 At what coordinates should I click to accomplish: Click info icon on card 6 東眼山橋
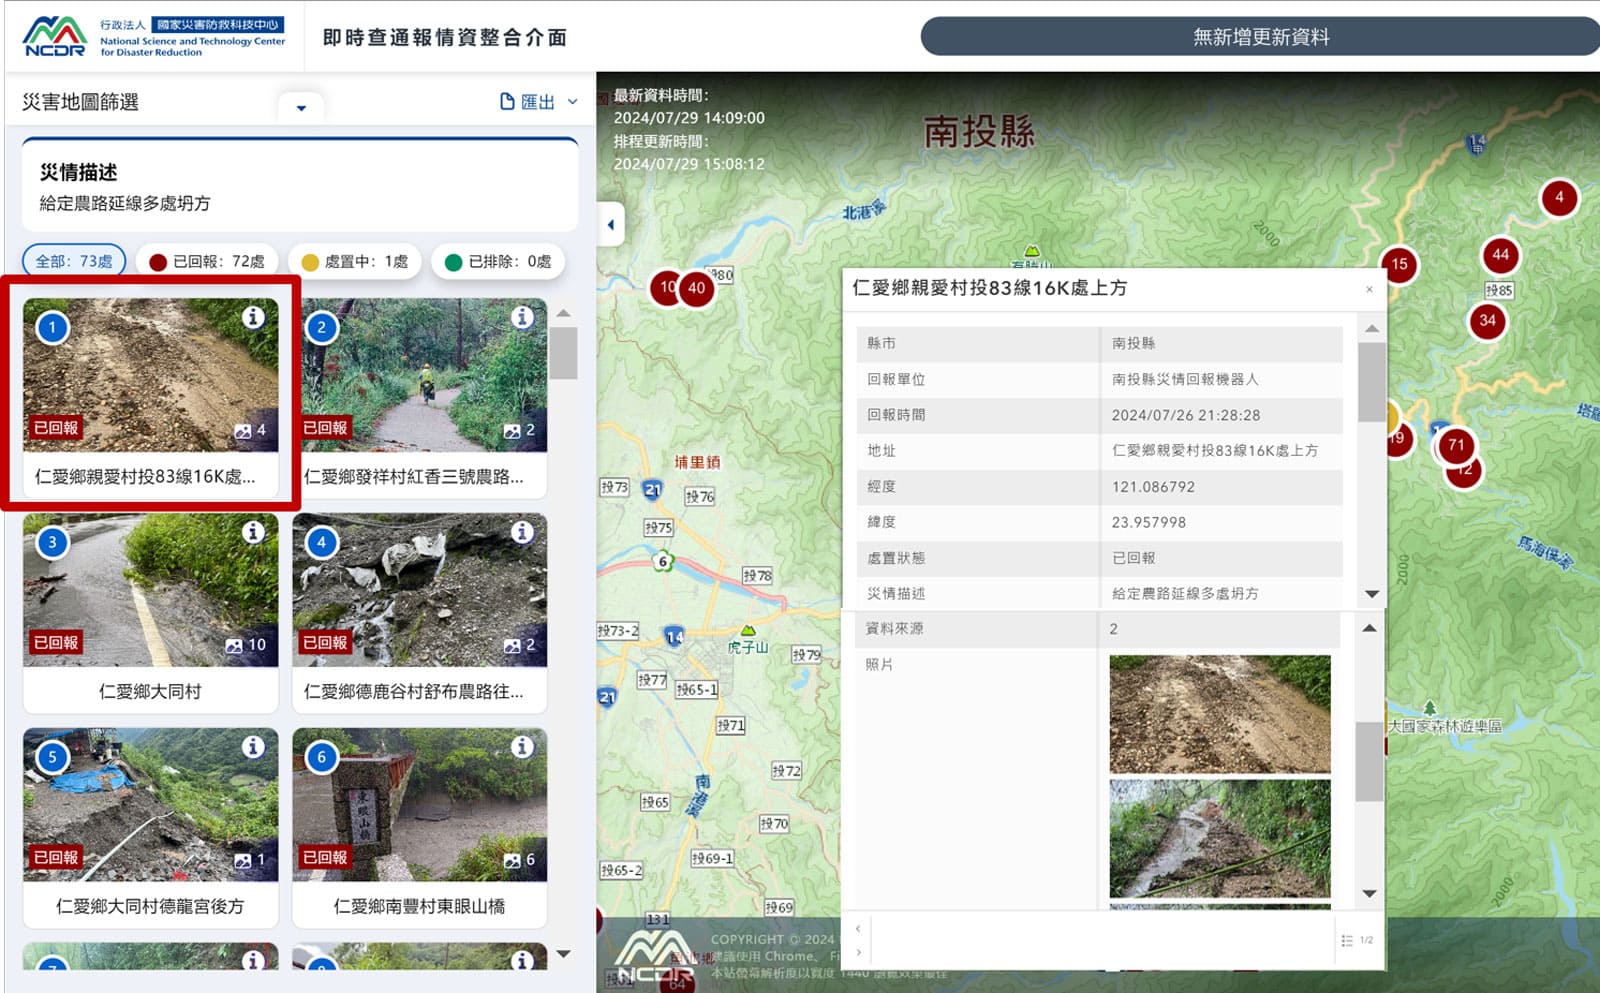522,747
